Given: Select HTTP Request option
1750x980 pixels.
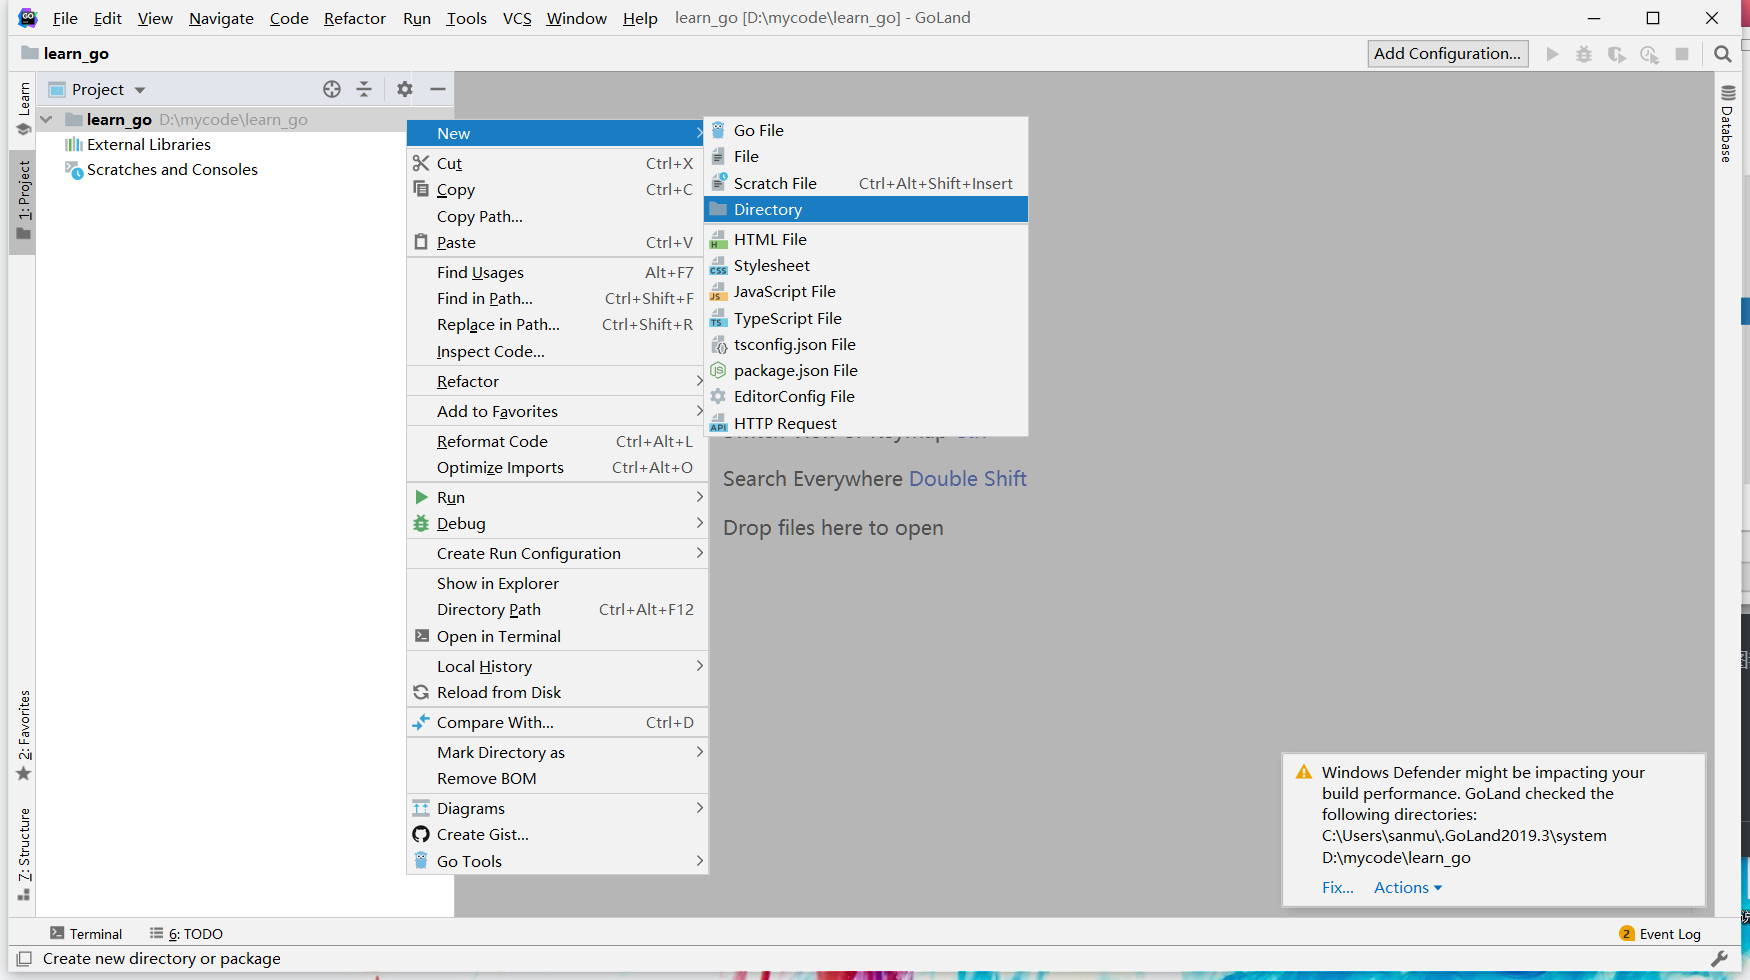Looking at the screenshot, I should pyautogui.click(x=866, y=423).
